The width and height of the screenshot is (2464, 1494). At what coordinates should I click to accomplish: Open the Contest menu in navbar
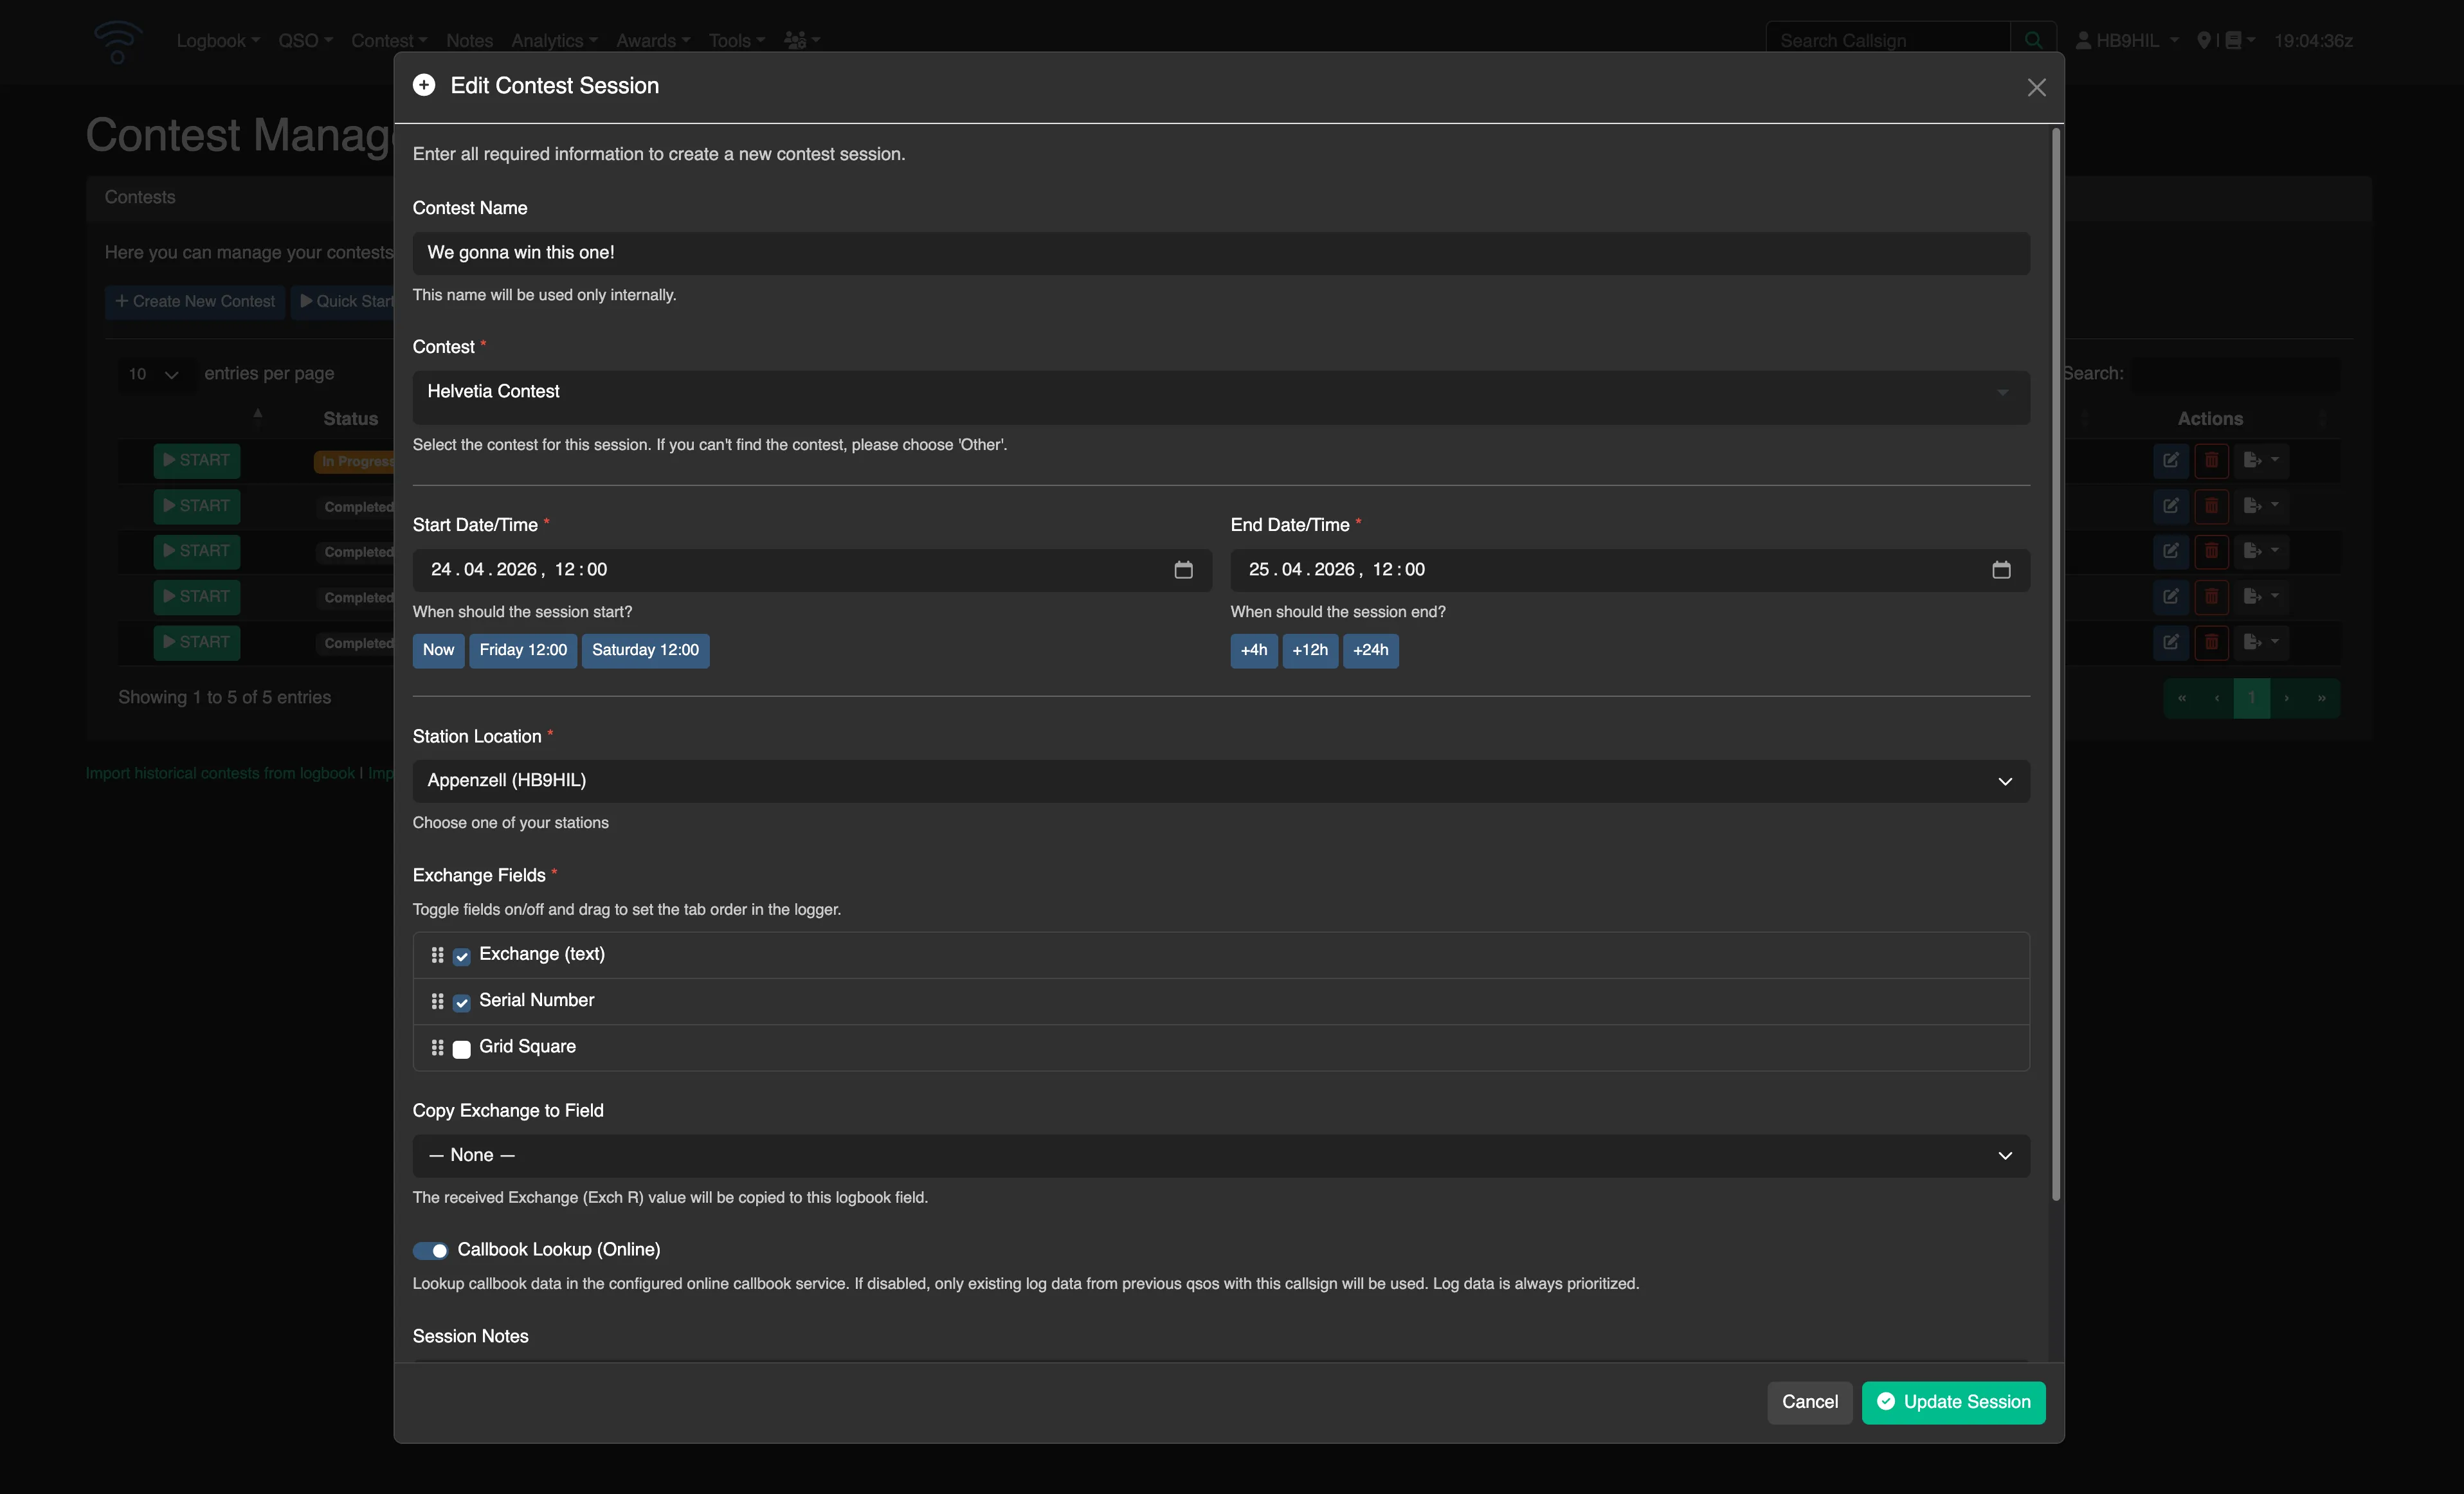click(389, 40)
